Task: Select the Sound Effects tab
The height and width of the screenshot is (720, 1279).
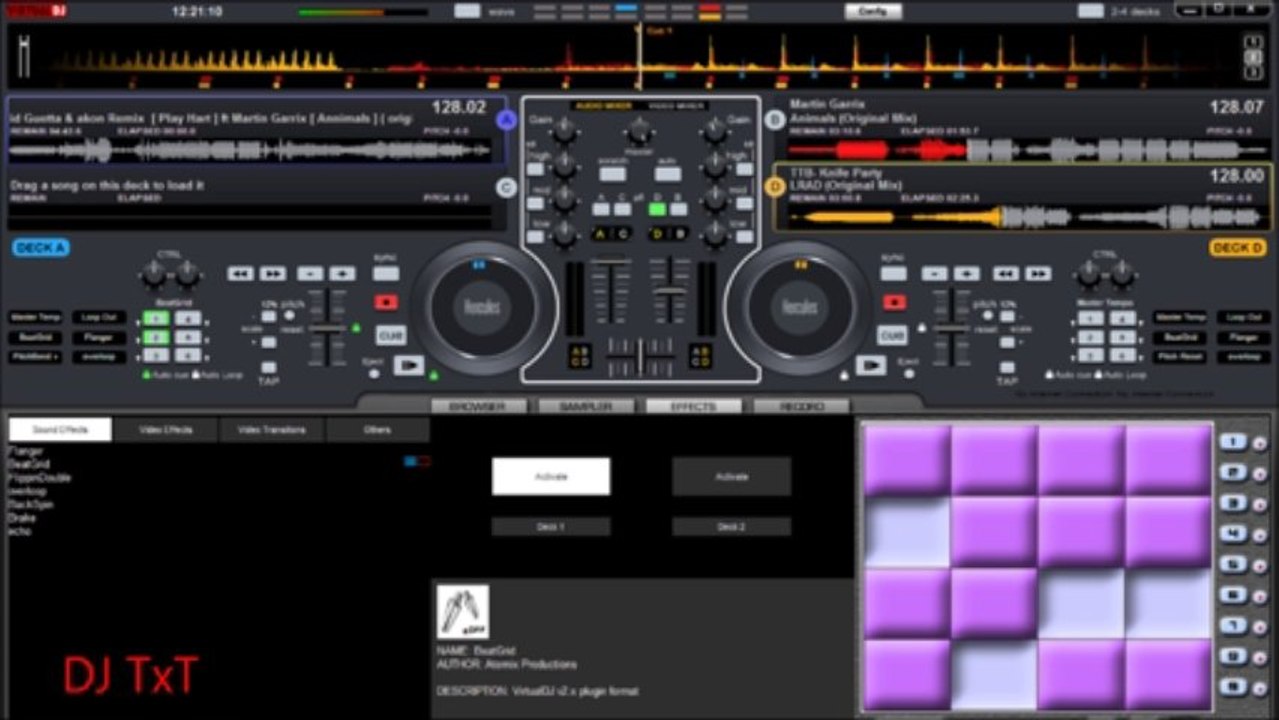Action: (60, 429)
